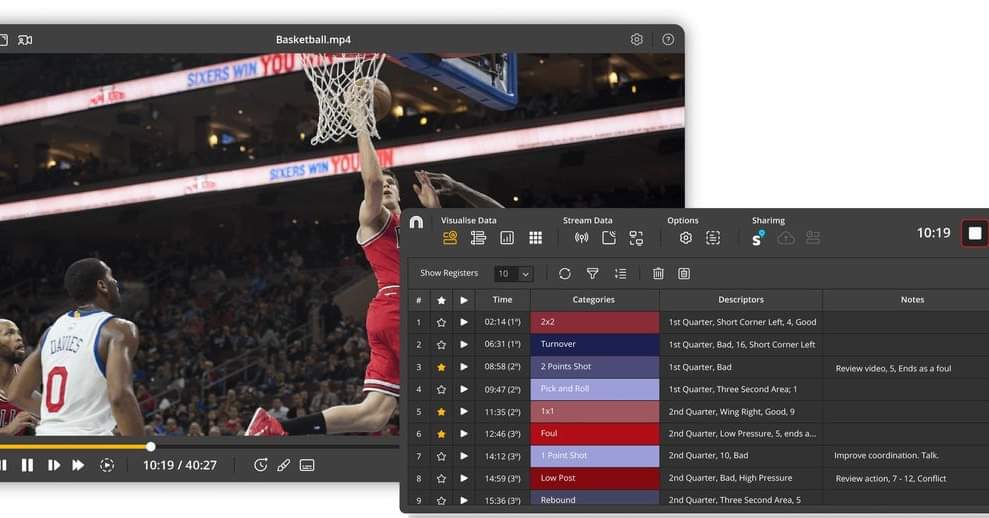The height and width of the screenshot is (518, 989).
Task: Select the orange Visualise Data register view icon
Action: [x=450, y=238]
